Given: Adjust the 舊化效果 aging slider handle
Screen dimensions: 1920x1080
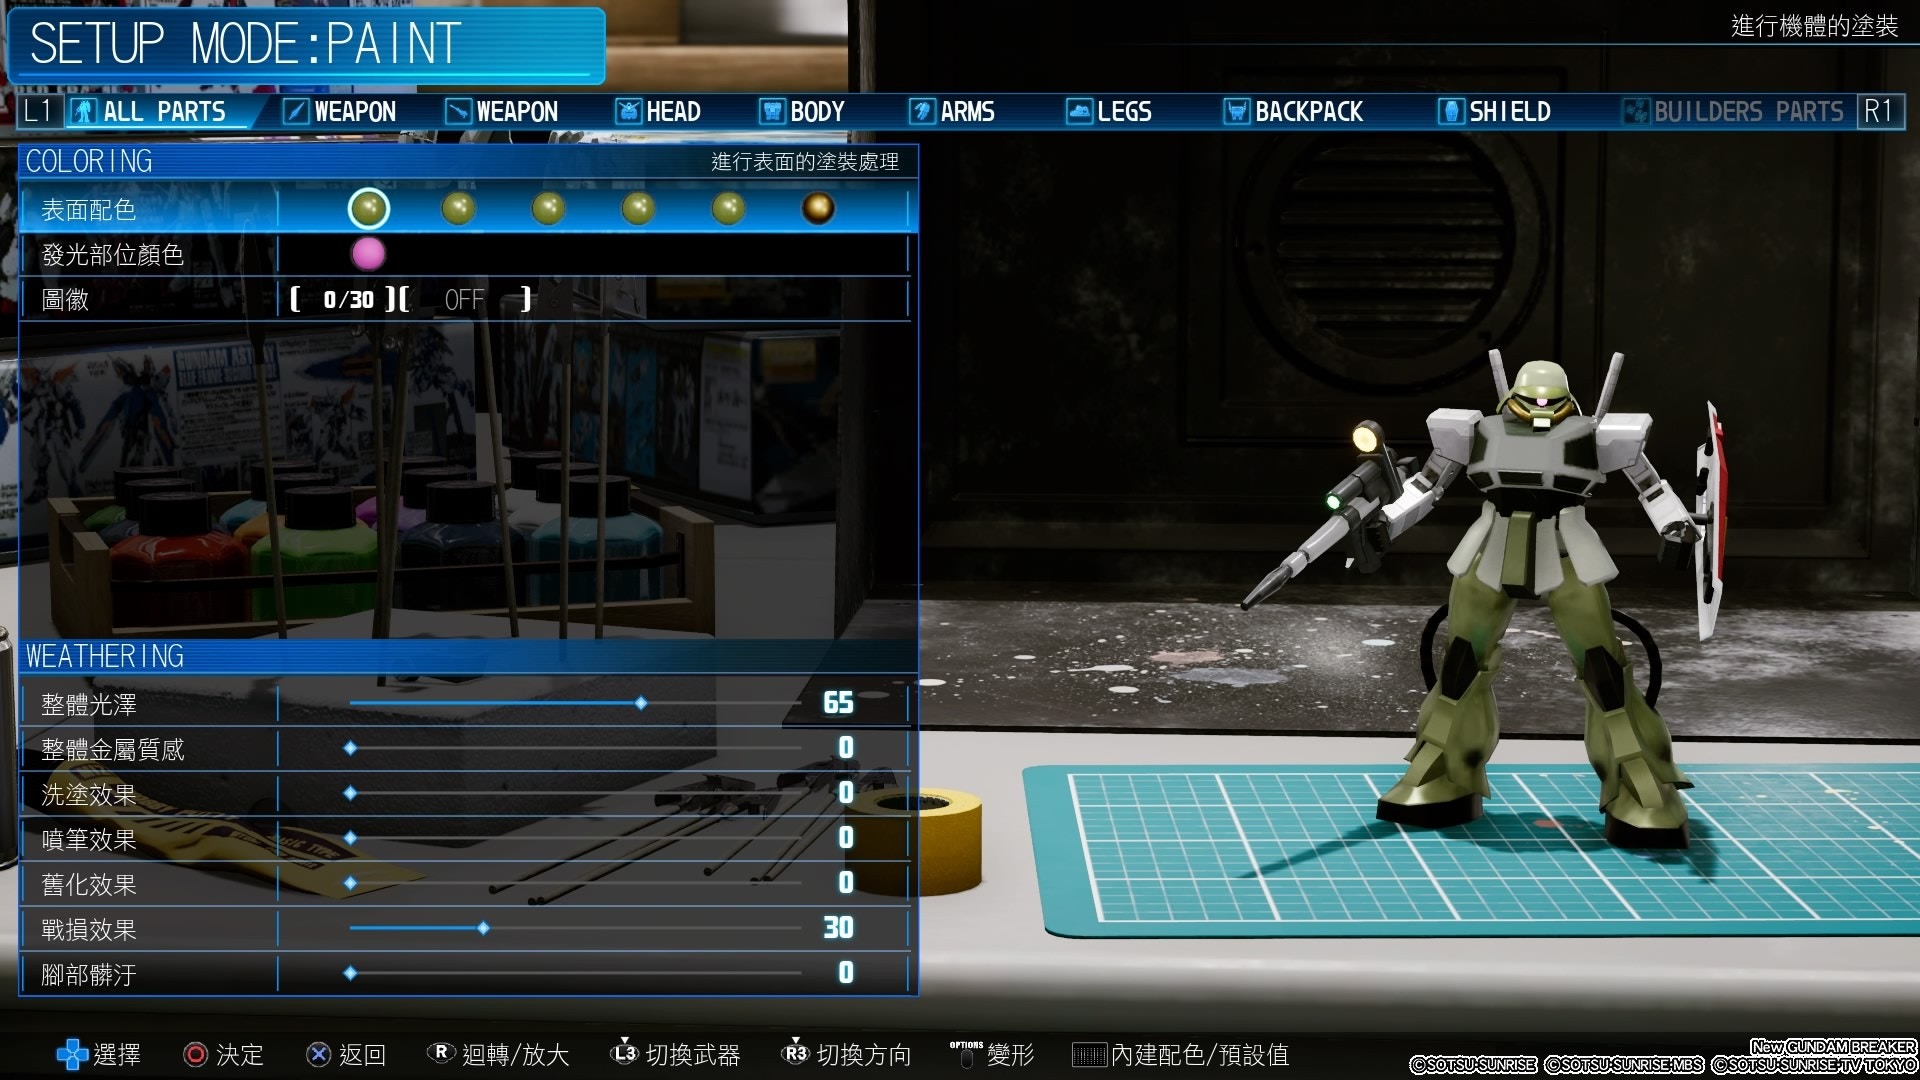Looking at the screenshot, I should point(350,883).
